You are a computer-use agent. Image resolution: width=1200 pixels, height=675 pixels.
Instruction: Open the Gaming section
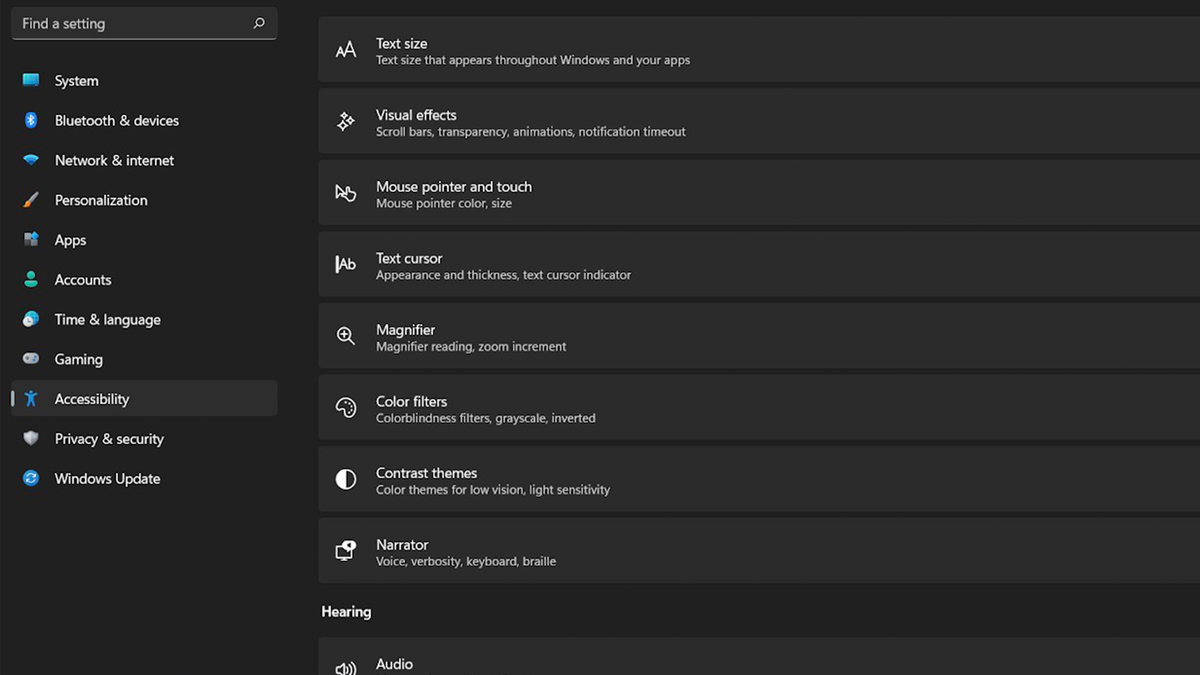pyautogui.click(x=78, y=358)
